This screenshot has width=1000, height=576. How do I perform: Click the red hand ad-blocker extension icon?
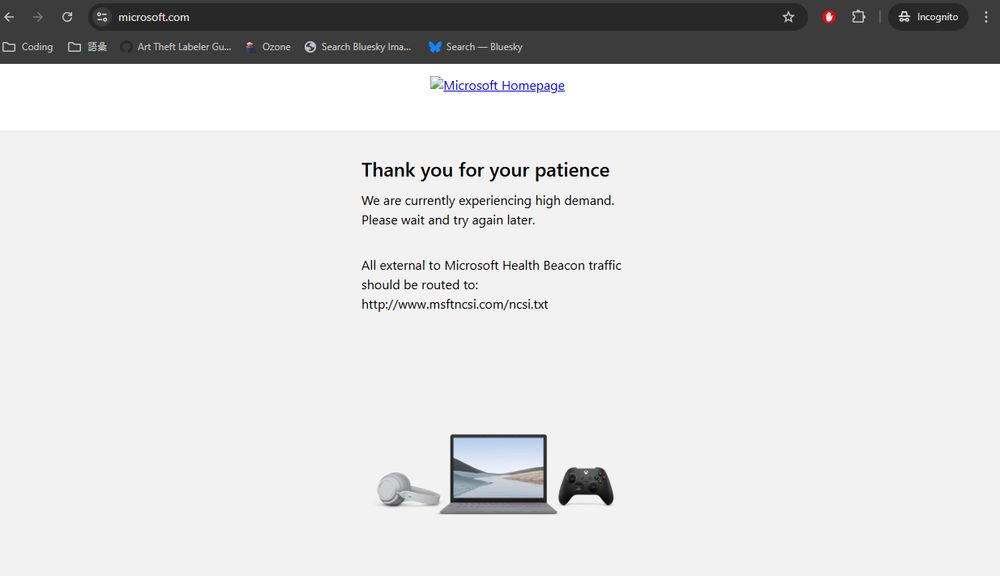828,17
